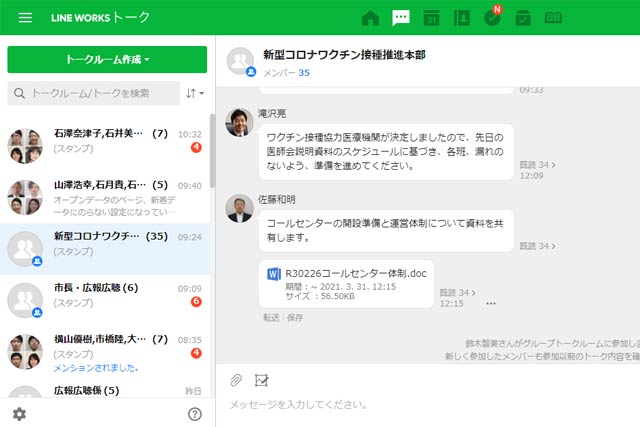Click the image attach icon
The image size is (640, 427).
tap(261, 380)
